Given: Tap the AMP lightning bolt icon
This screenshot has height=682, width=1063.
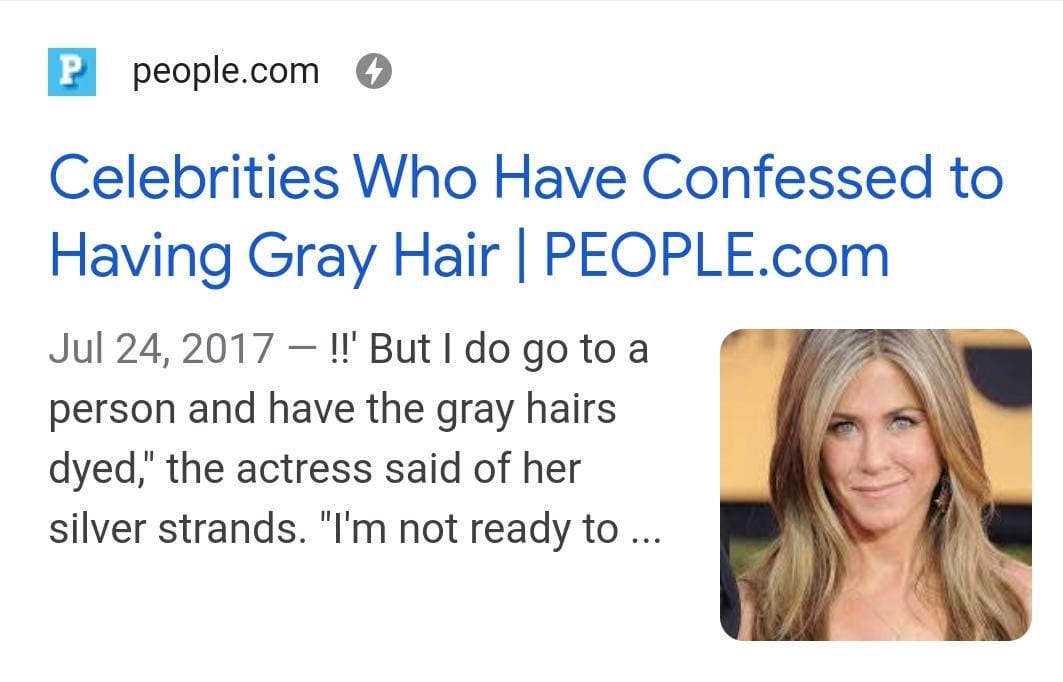Looking at the screenshot, I should tap(374, 71).
